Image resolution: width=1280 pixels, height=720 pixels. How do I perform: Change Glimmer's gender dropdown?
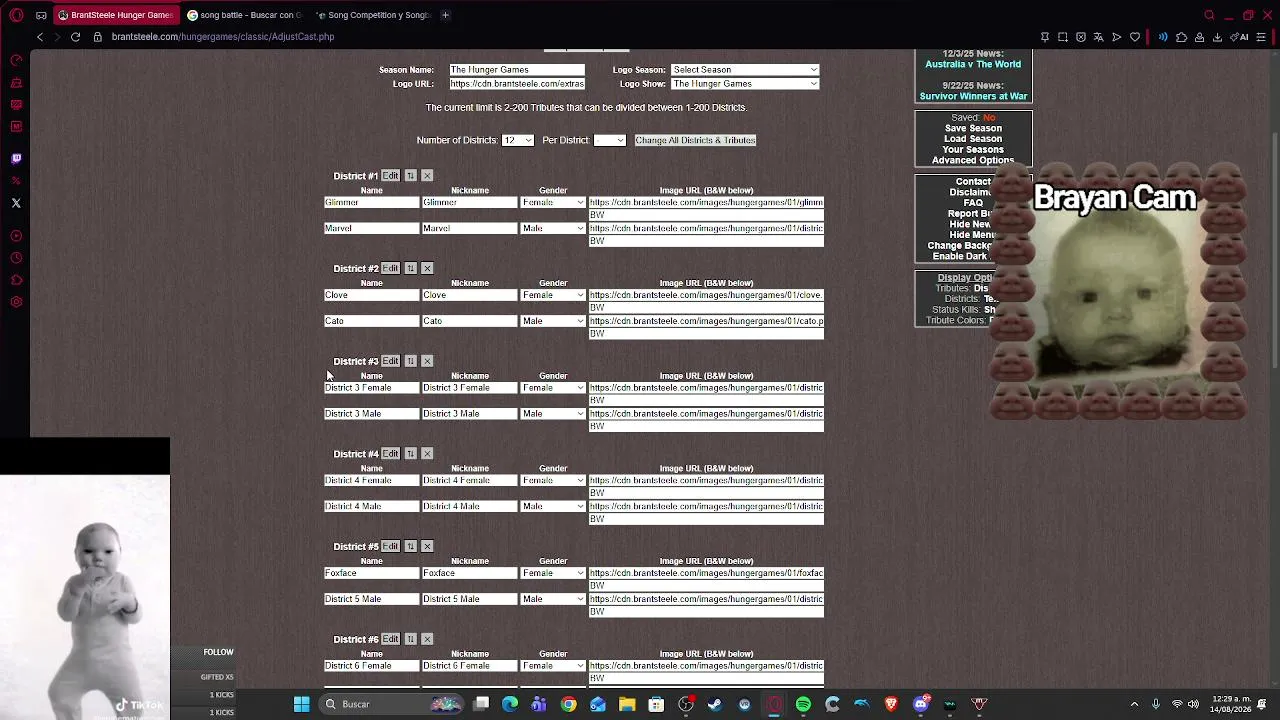[x=553, y=202]
